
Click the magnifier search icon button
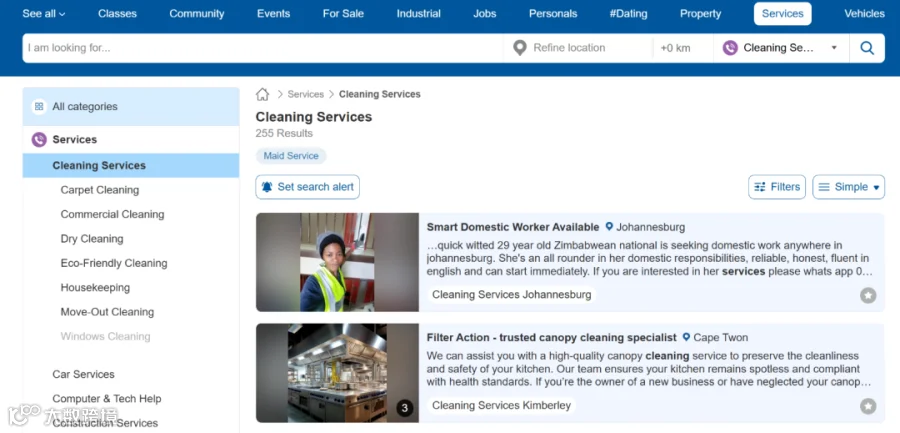(x=867, y=48)
